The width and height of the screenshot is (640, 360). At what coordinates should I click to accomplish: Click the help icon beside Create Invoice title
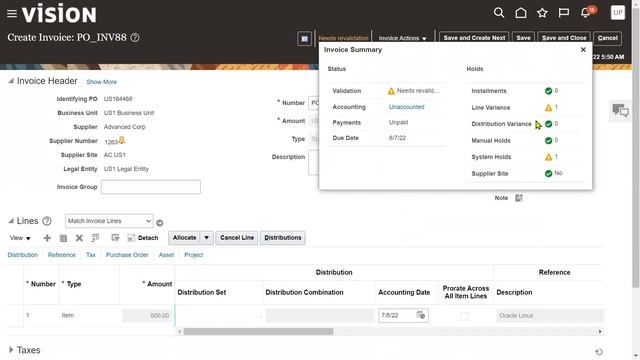coord(135,38)
